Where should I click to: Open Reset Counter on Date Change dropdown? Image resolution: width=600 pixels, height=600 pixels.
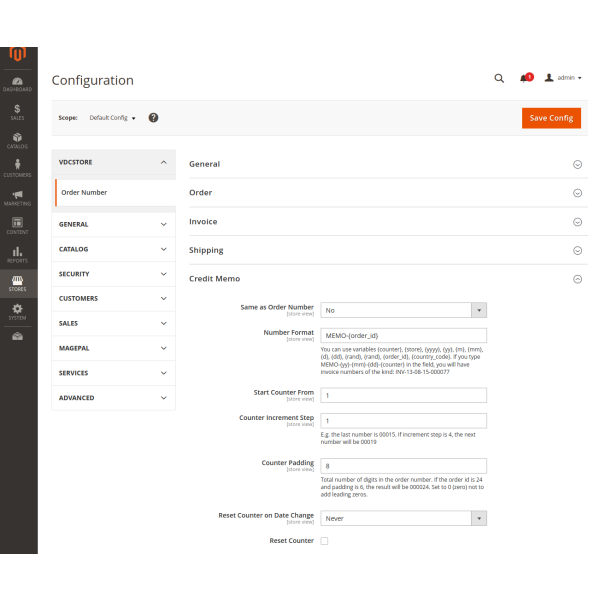pos(403,518)
